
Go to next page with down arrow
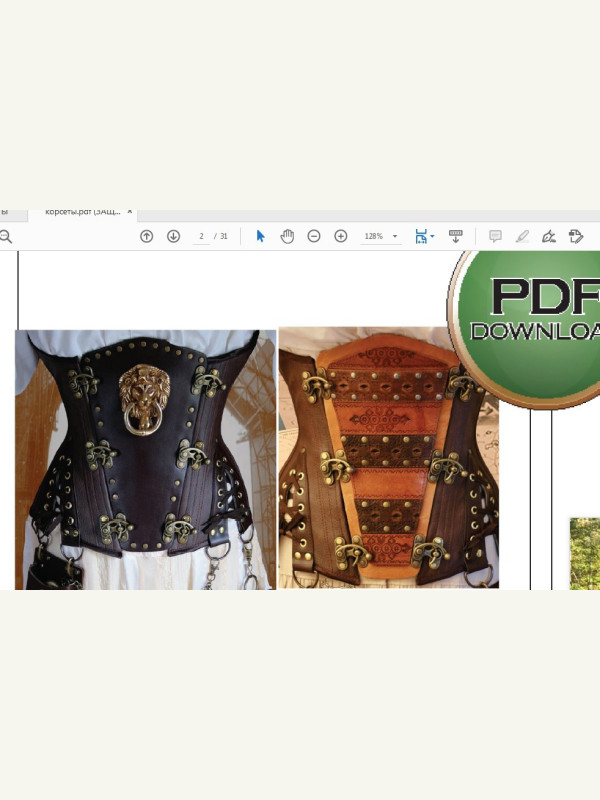tap(173, 236)
